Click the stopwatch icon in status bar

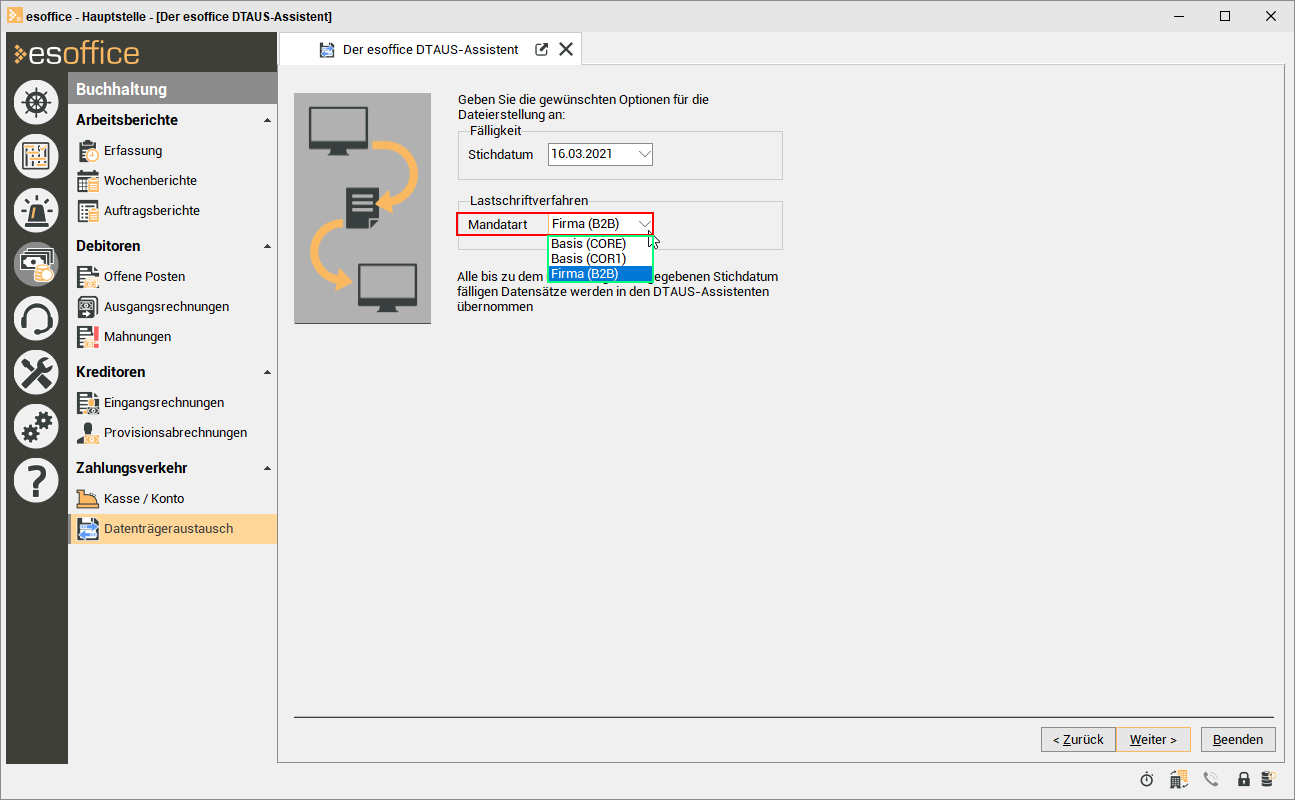click(1147, 779)
